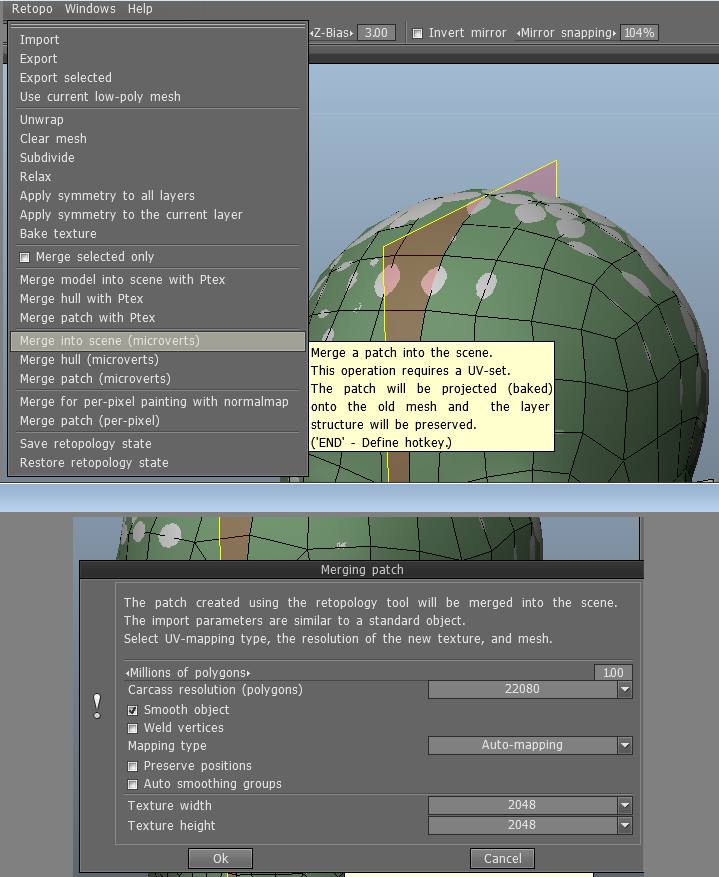Click the Merging patch title bar
This screenshot has height=877, width=719.
(x=361, y=570)
